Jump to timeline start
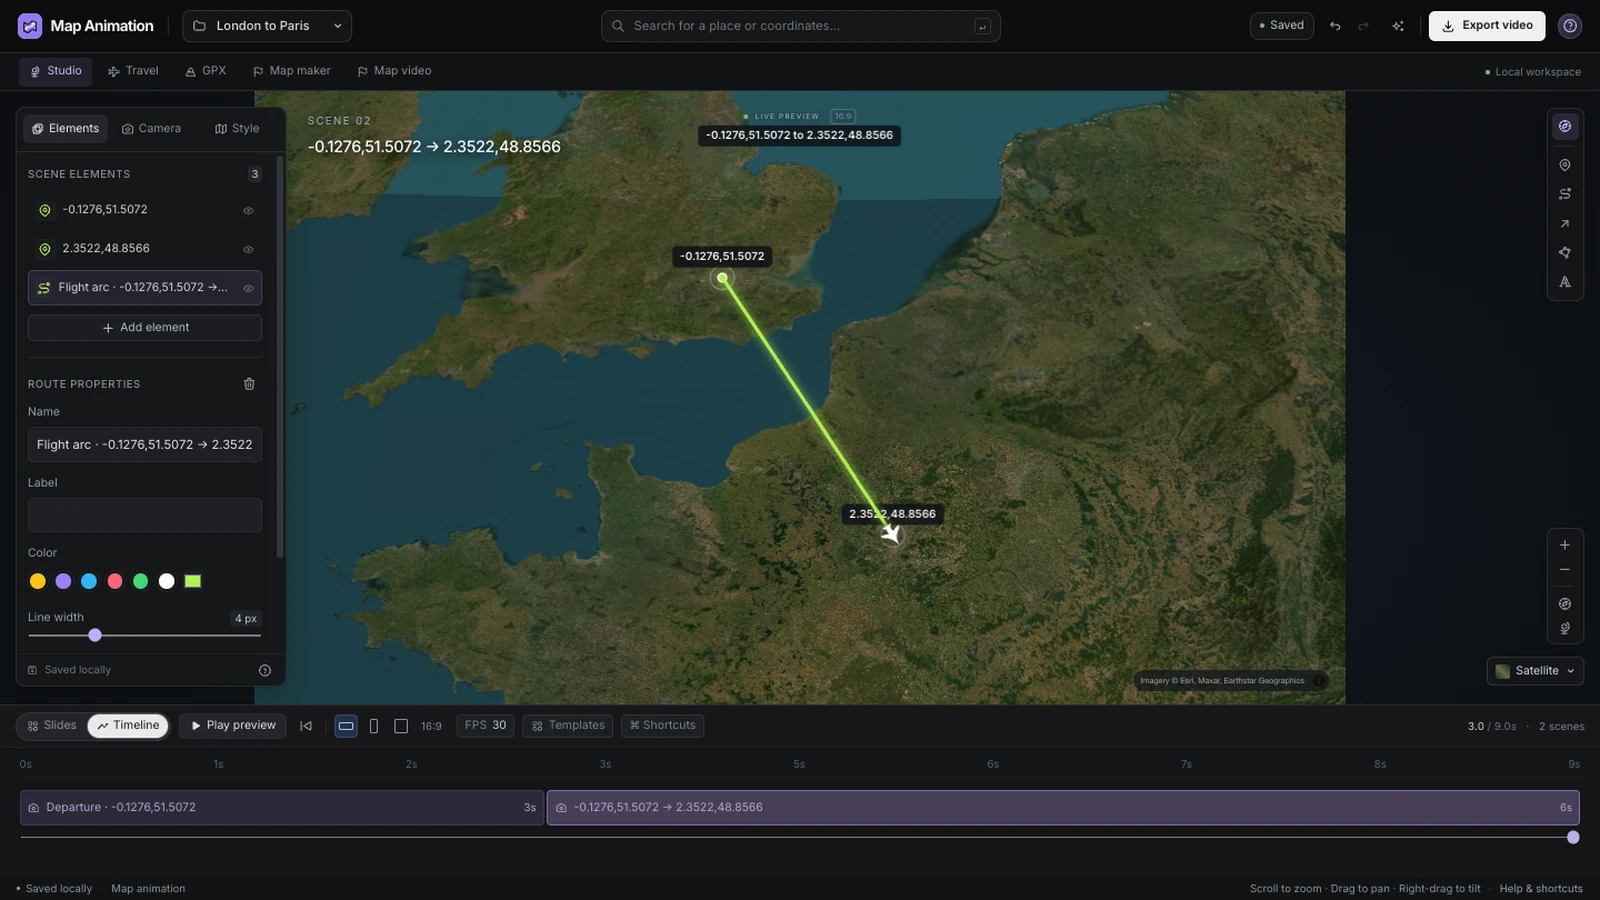Screen dimensions: 1600x900 [x=306, y=726]
